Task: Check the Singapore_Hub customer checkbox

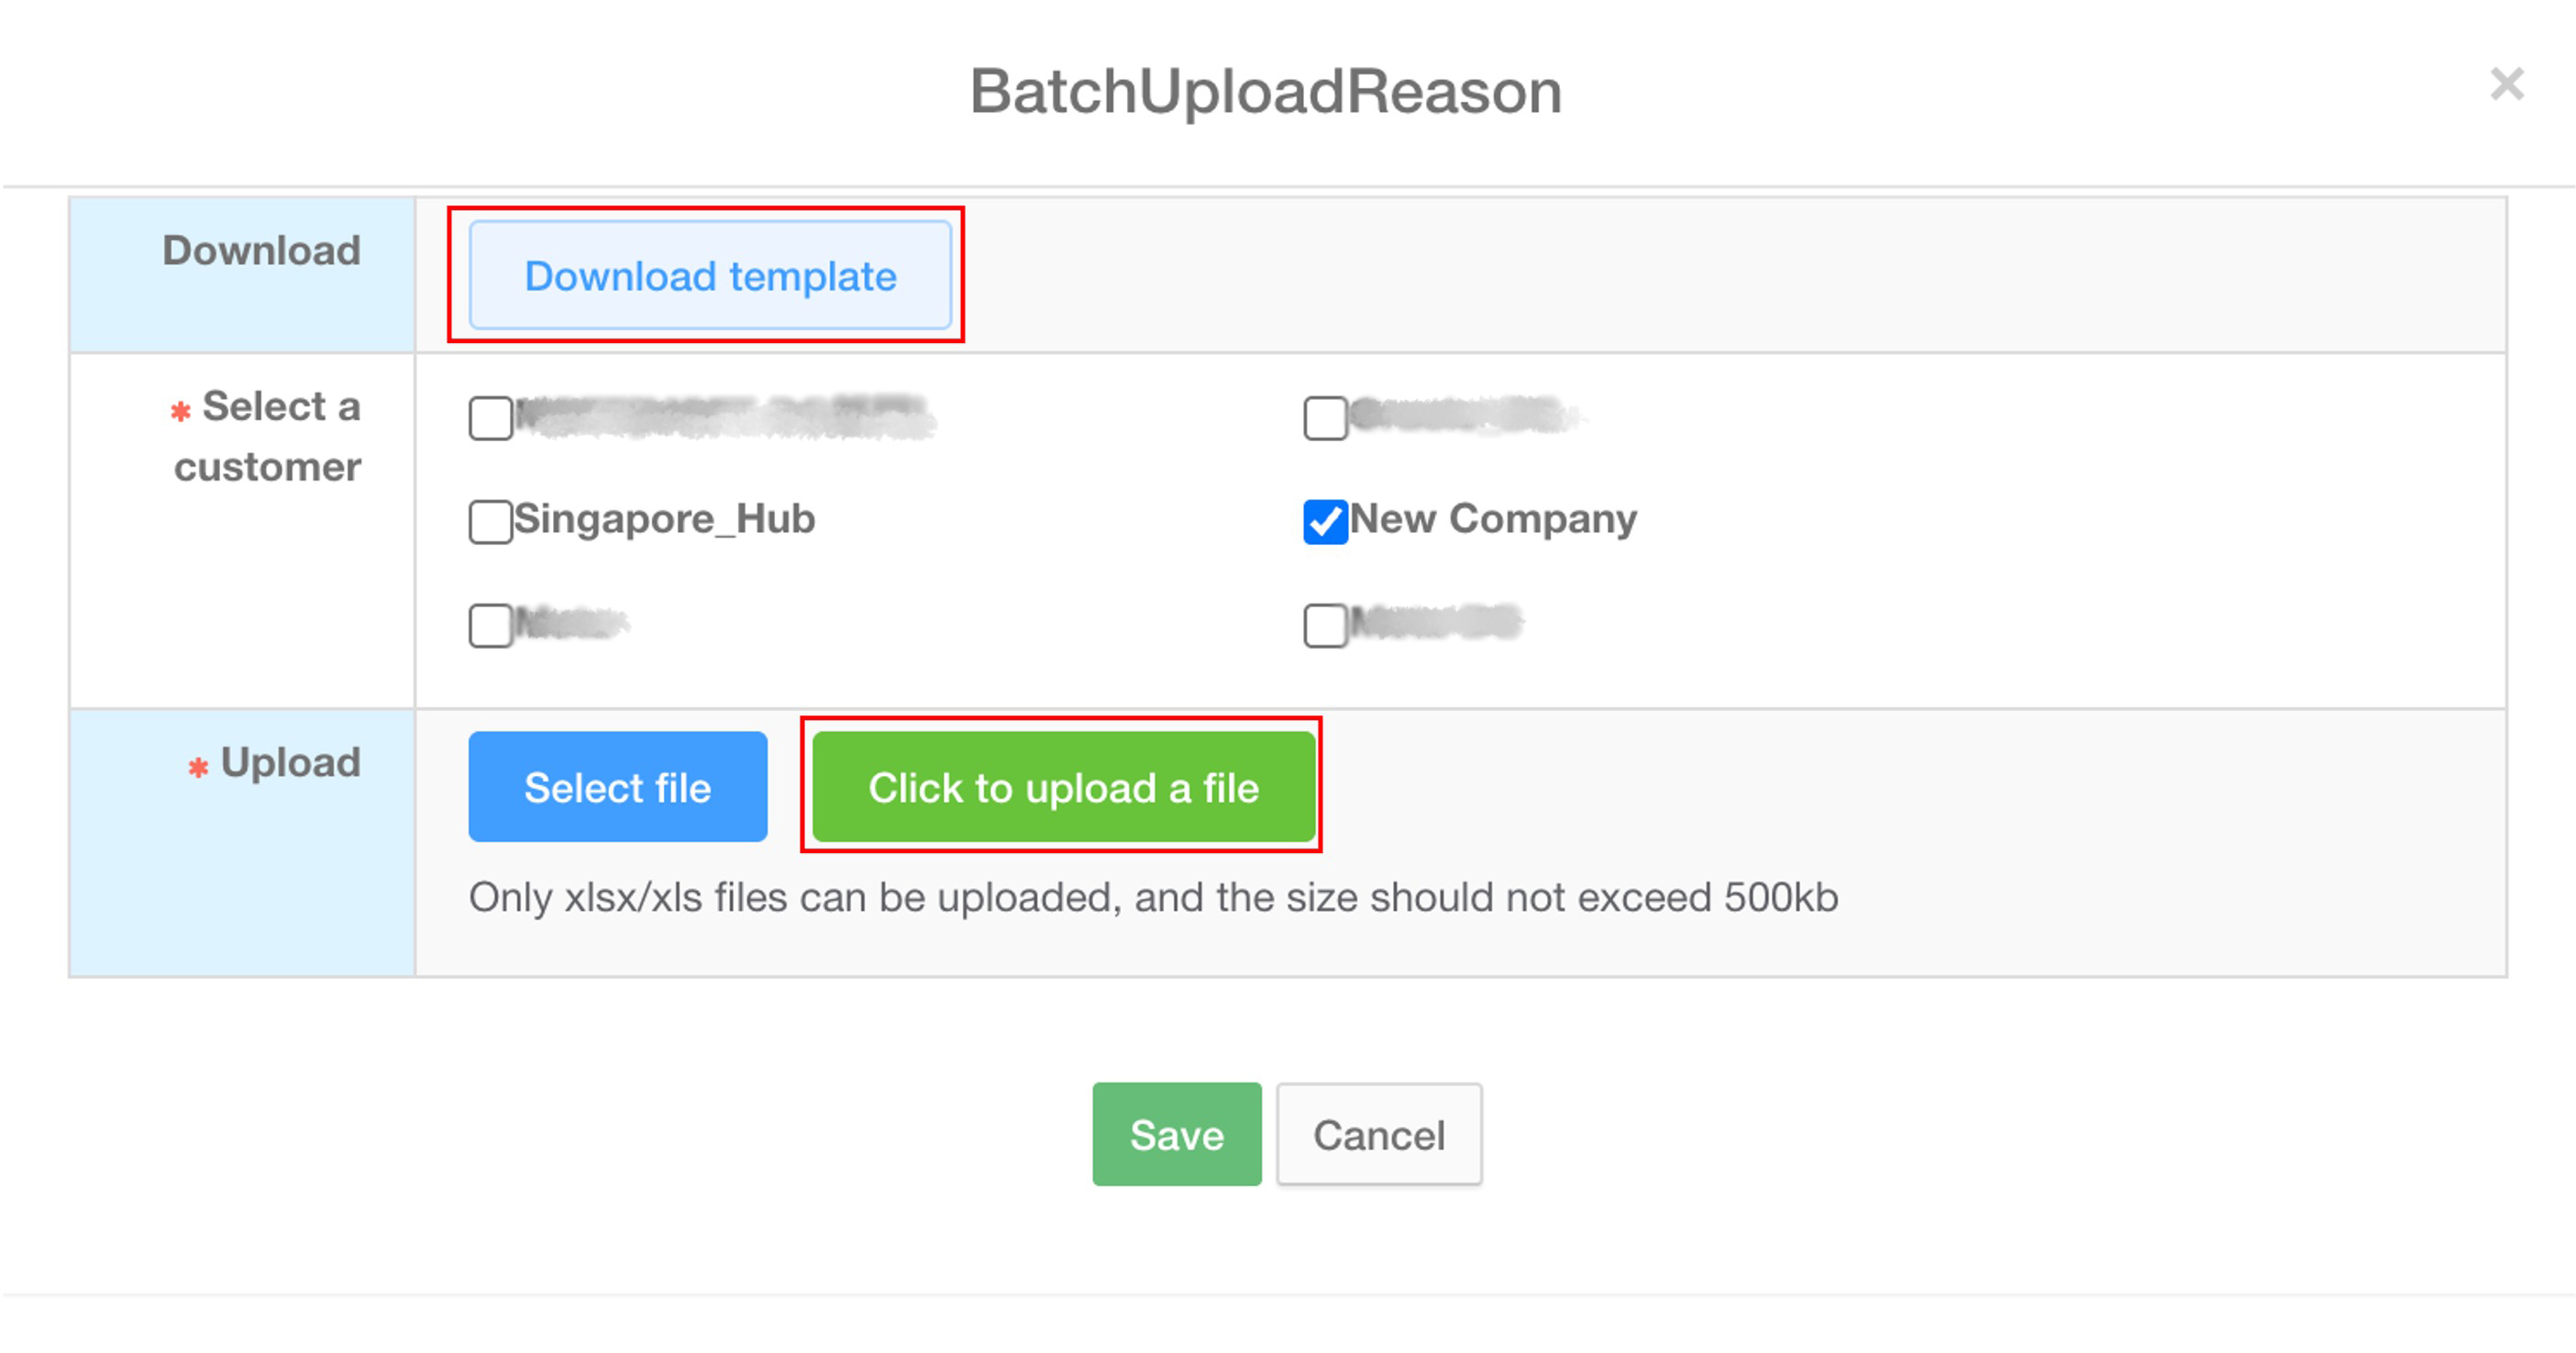Action: pos(490,521)
